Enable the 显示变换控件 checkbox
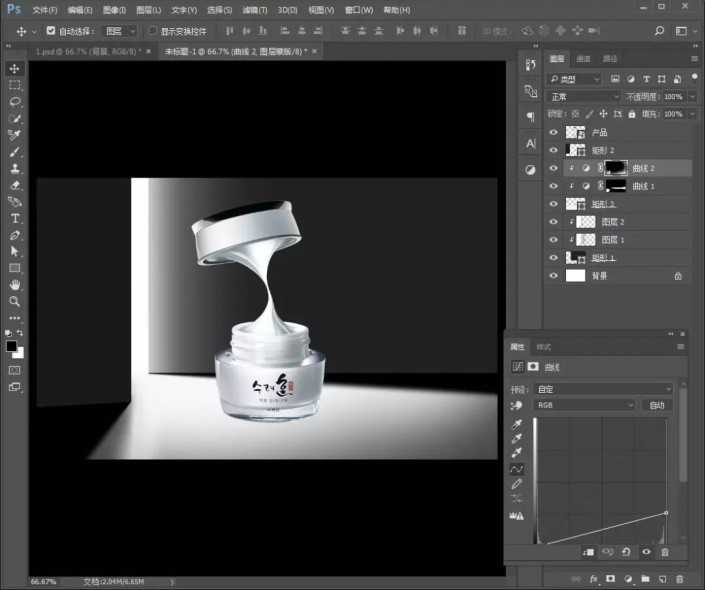The width and height of the screenshot is (705, 590). point(152,31)
